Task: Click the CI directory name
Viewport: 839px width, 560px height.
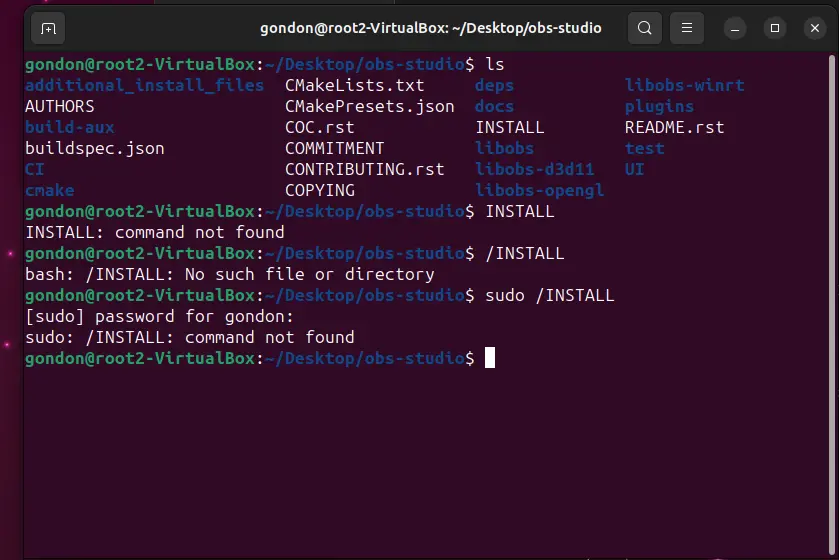Action: pos(35,170)
